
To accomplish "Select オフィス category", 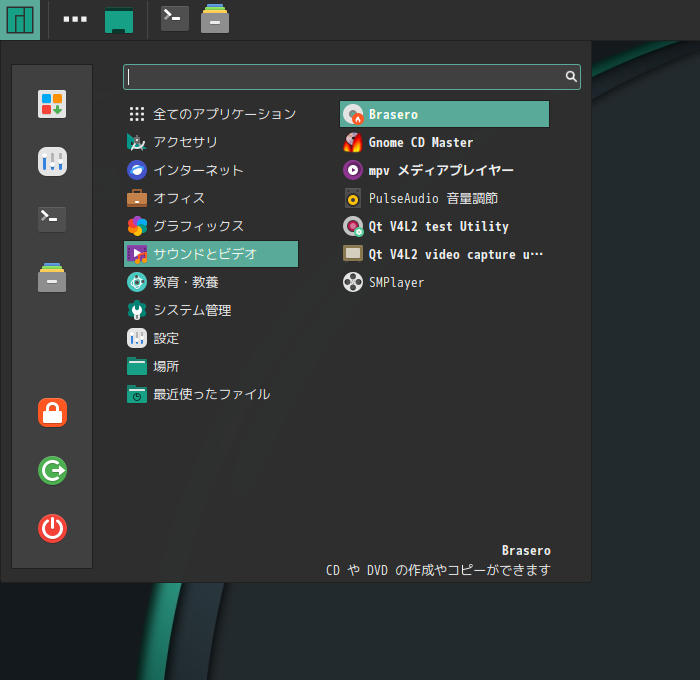I will tap(211, 198).
